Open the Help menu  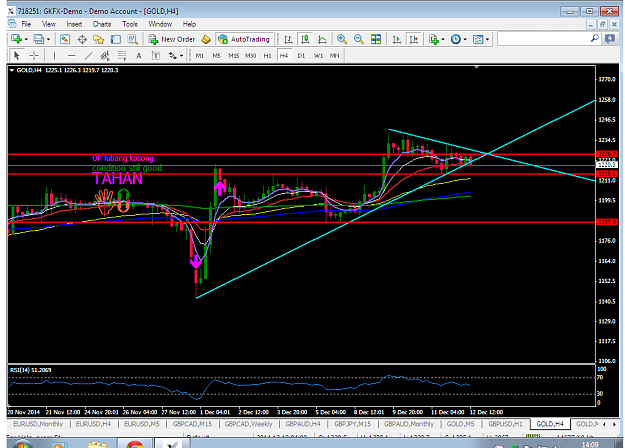(x=189, y=24)
